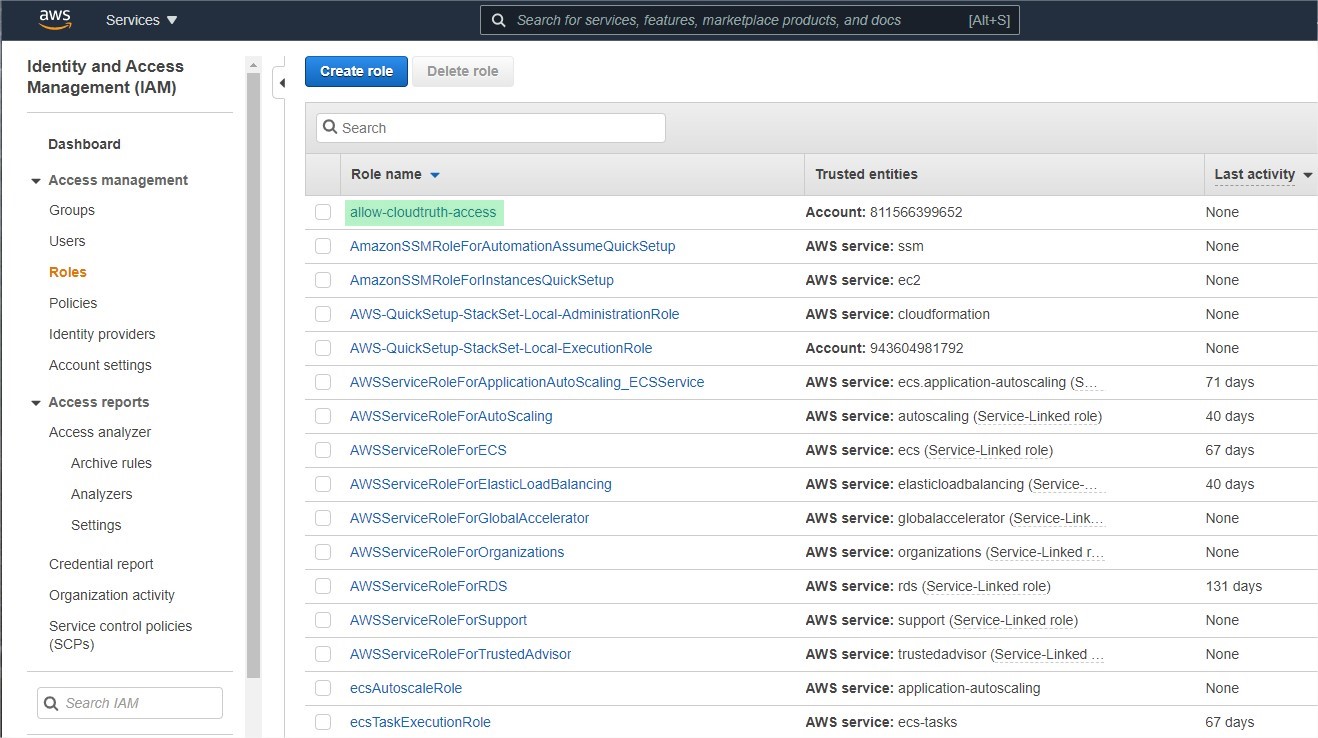Open AWS-QuickSetup-StackSet-Local-AdministrationRole link
The image size is (1318, 738).
(x=514, y=314)
